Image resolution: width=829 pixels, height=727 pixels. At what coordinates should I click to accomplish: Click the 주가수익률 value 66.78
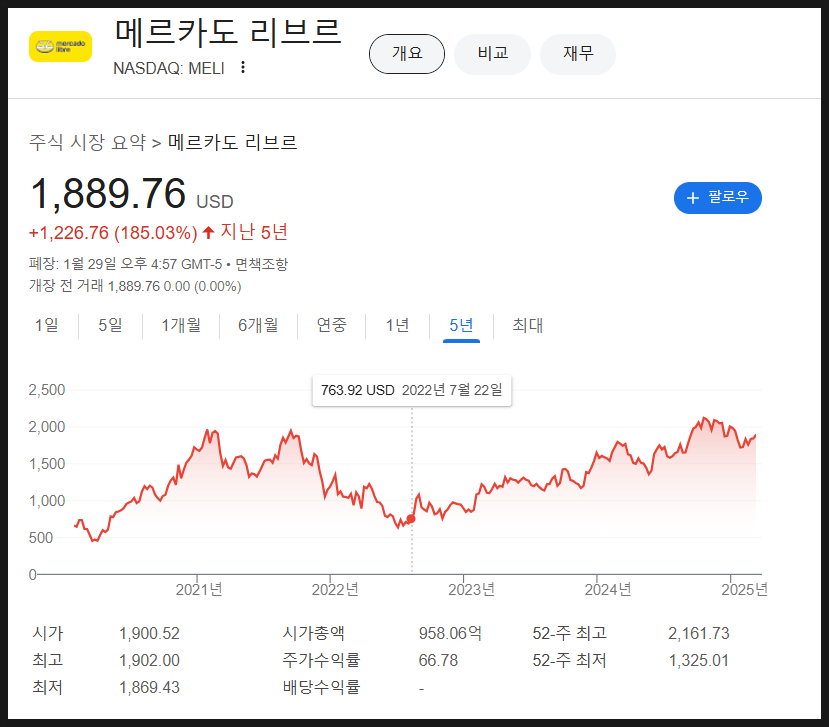438,660
